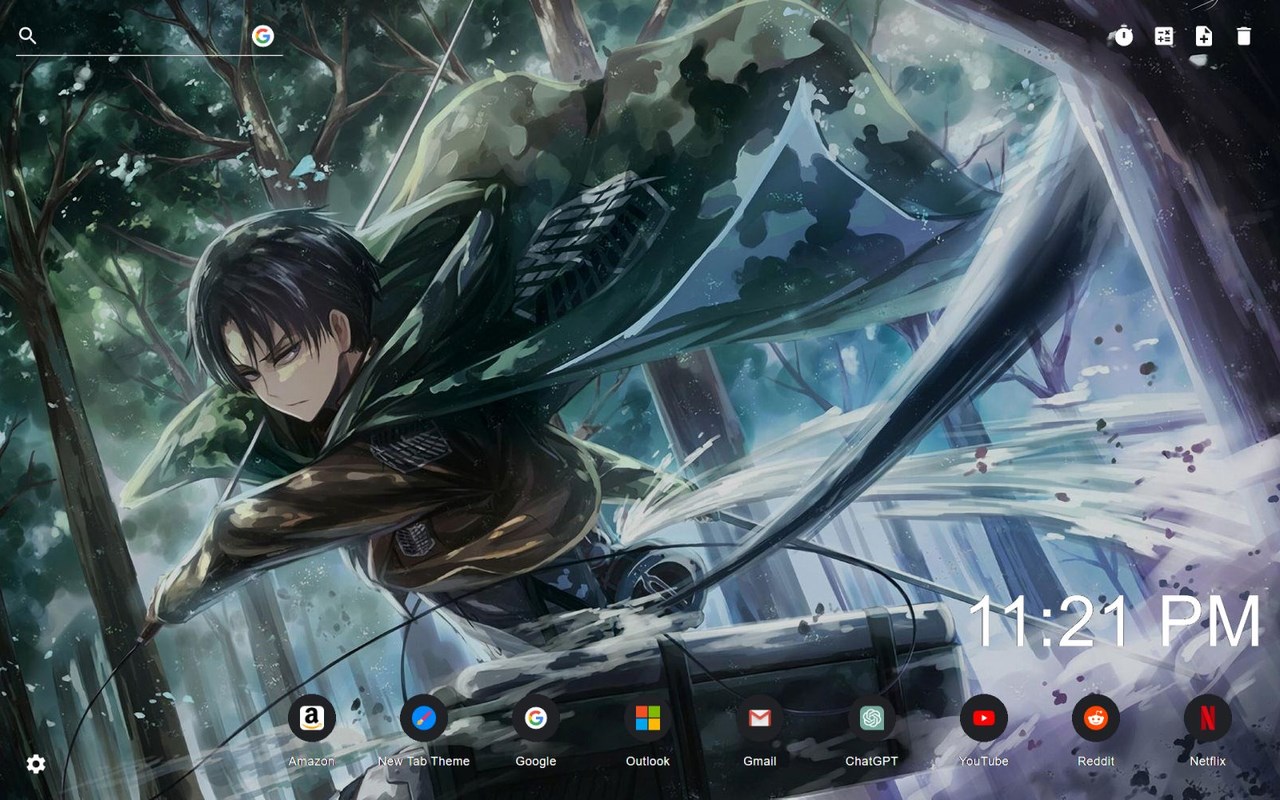Open the calculator tool
1280x800 pixels.
tap(1164, 36)
